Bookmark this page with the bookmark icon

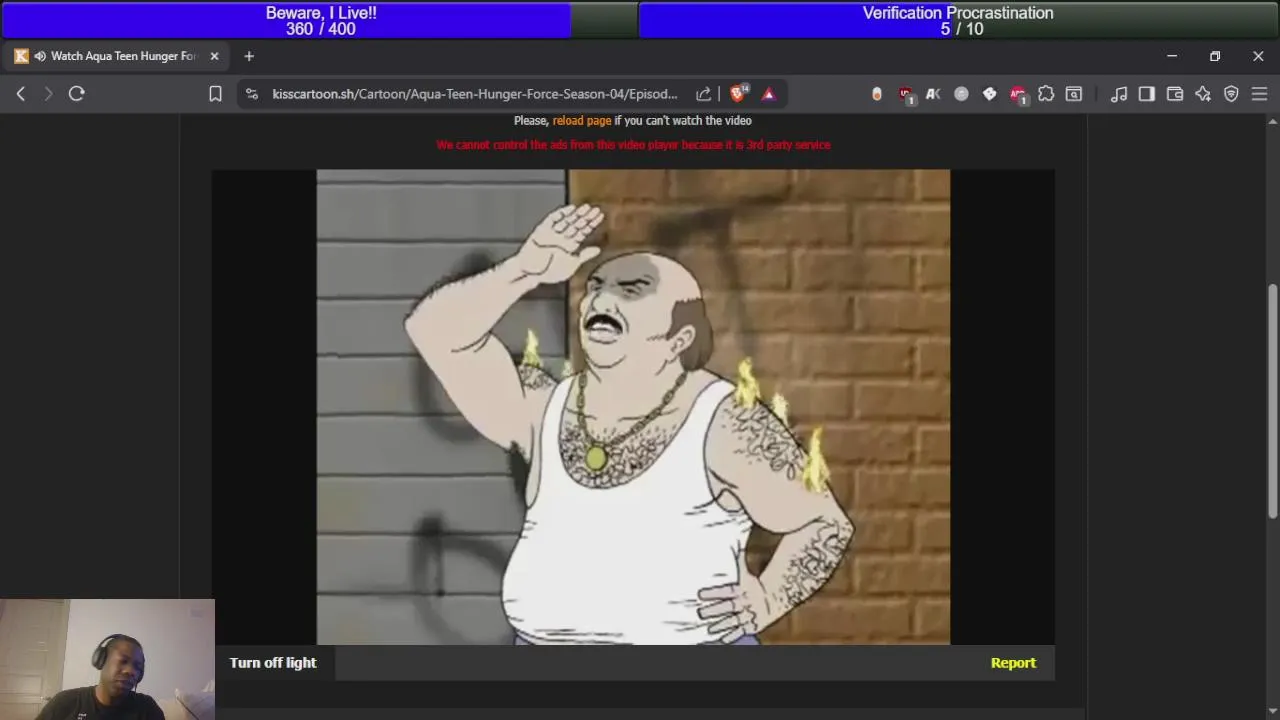(215, 94)
